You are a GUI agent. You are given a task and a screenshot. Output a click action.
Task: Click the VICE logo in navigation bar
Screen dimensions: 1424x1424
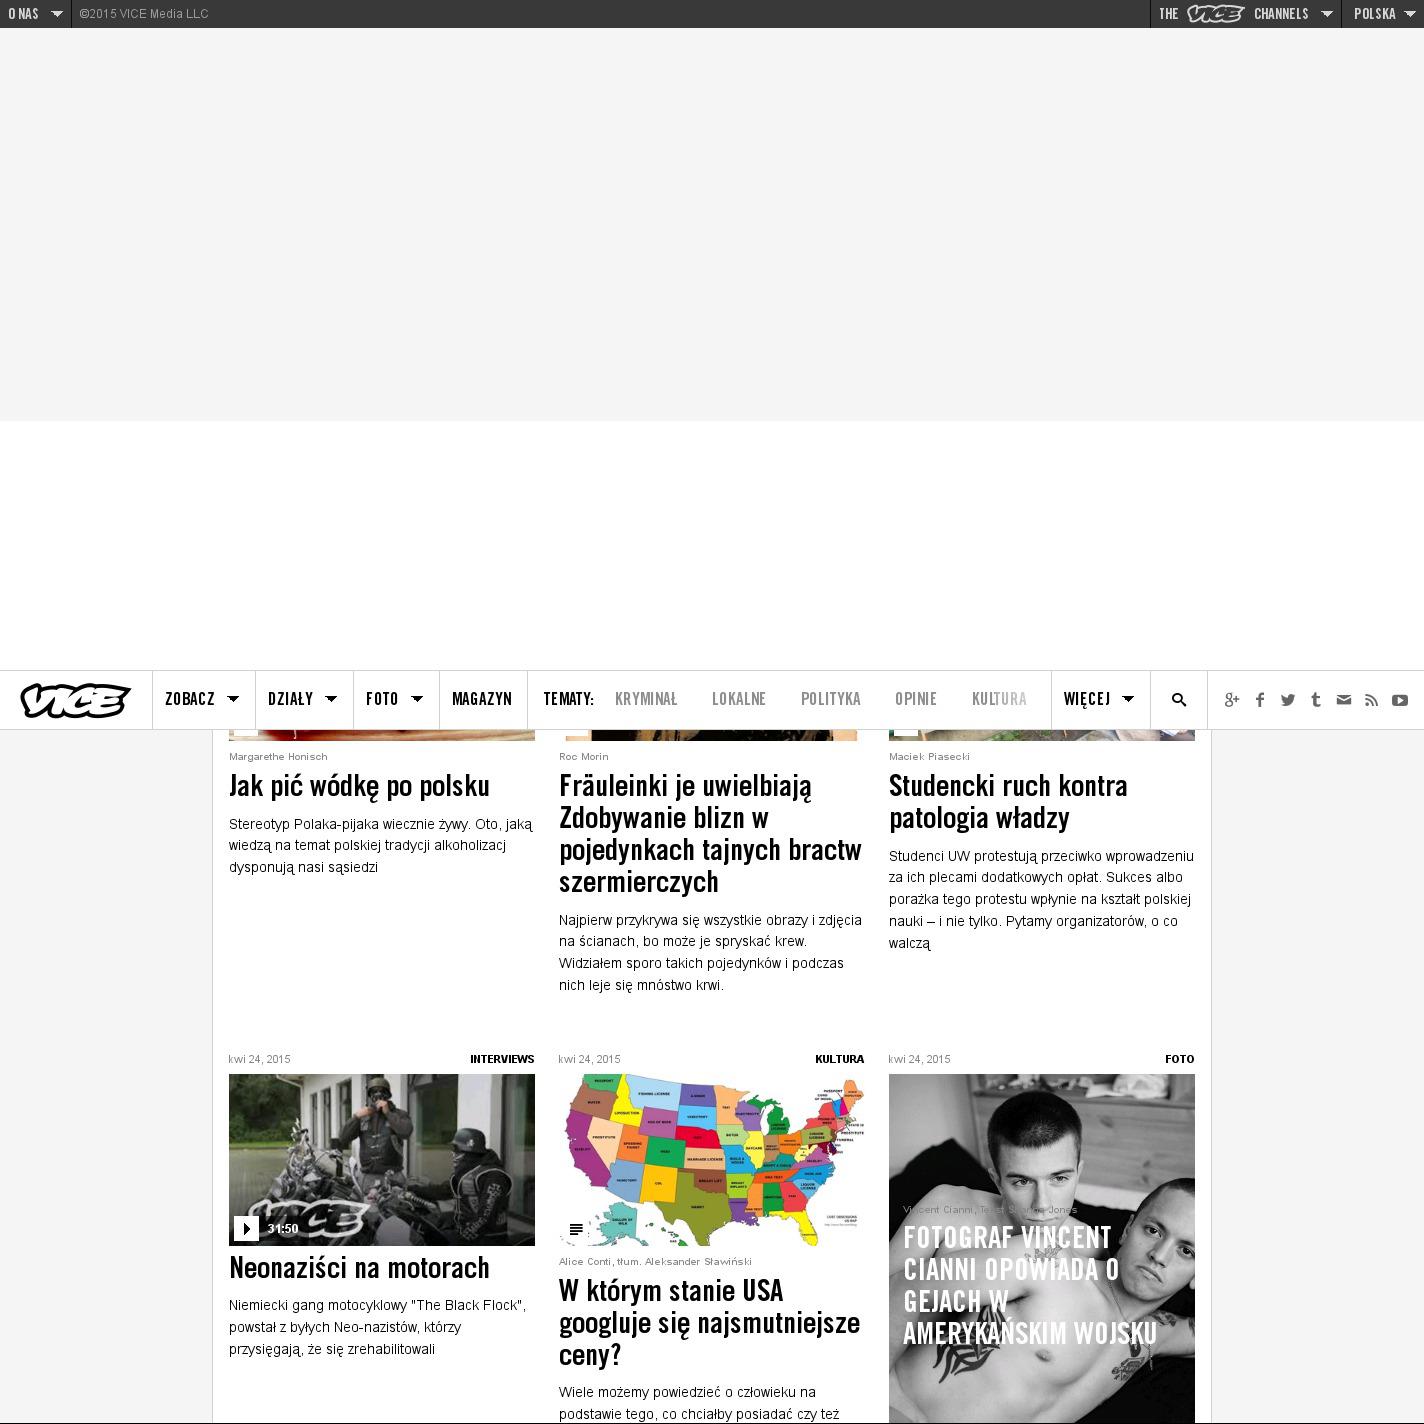(75, 700)
